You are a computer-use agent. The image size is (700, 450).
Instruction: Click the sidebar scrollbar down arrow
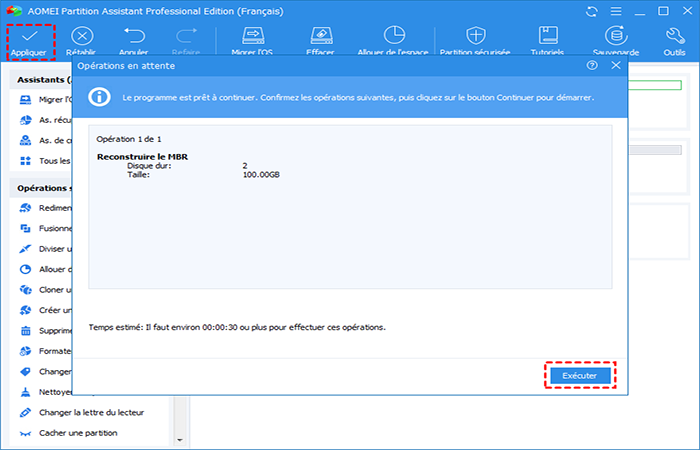click(x=179, y=439)
